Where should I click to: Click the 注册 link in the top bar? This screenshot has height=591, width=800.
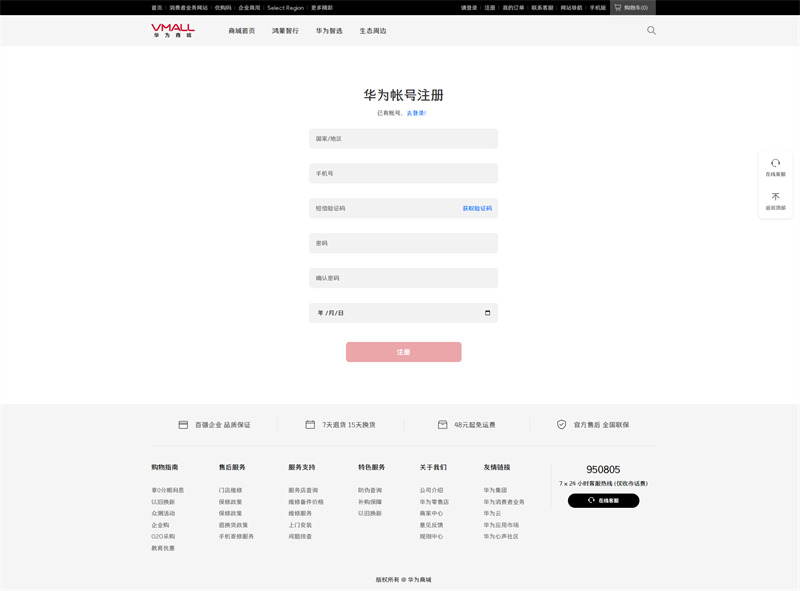[x=490, y=8]
